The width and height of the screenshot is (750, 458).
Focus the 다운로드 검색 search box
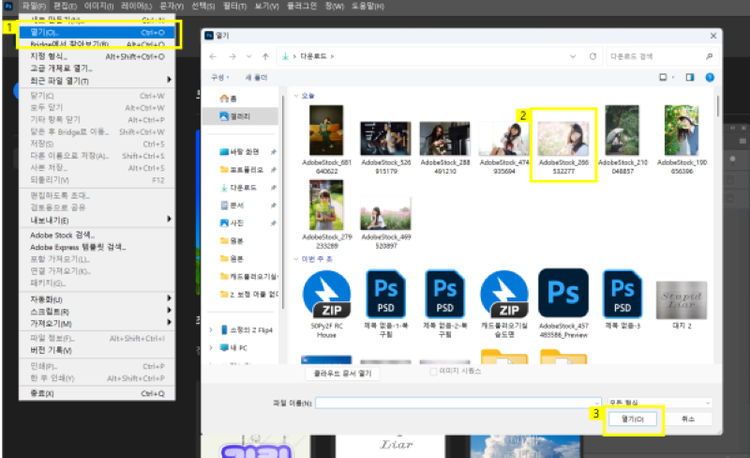pyautogui.click(x=662, y=56)
